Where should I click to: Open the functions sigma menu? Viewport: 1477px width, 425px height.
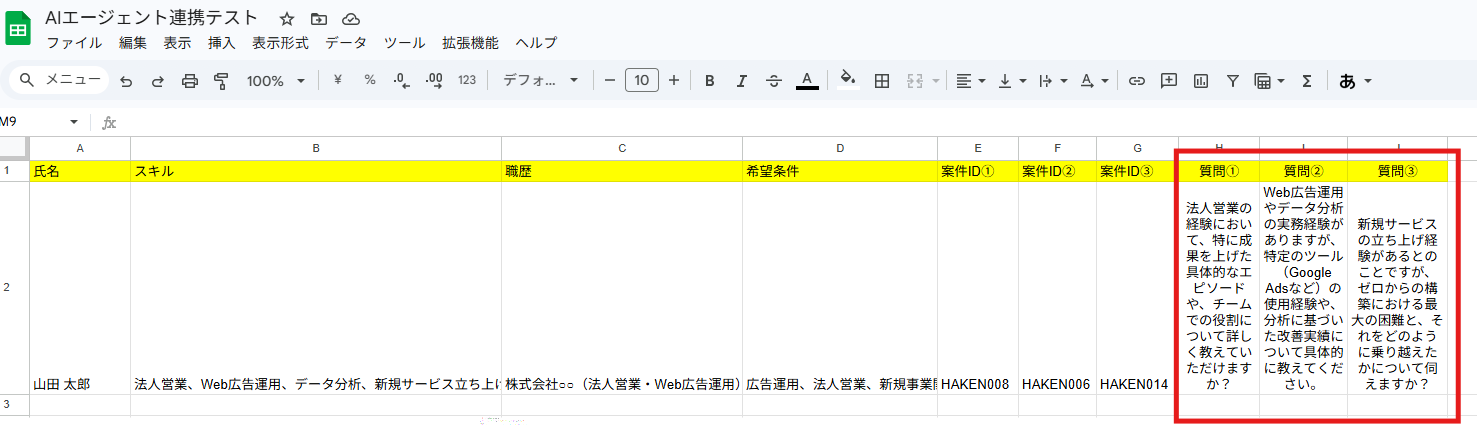coord(1306,81)
